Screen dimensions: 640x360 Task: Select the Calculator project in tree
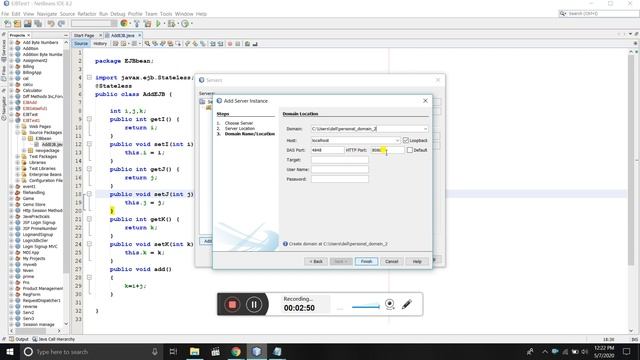tap(32, 91)
